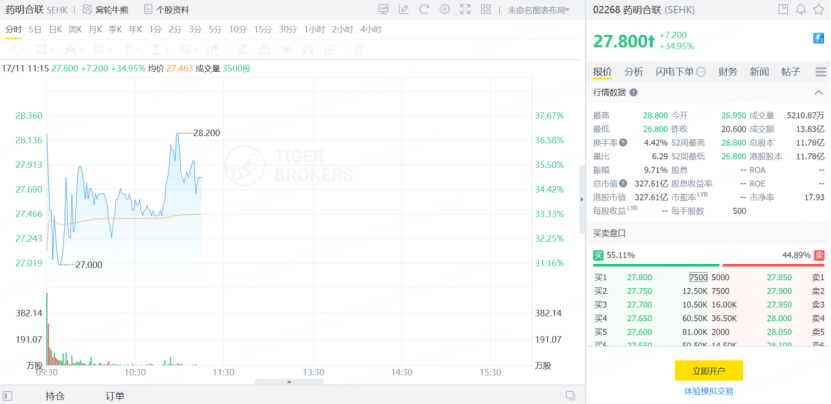Add 药明合联 to favorites star

tap(819, 10)
